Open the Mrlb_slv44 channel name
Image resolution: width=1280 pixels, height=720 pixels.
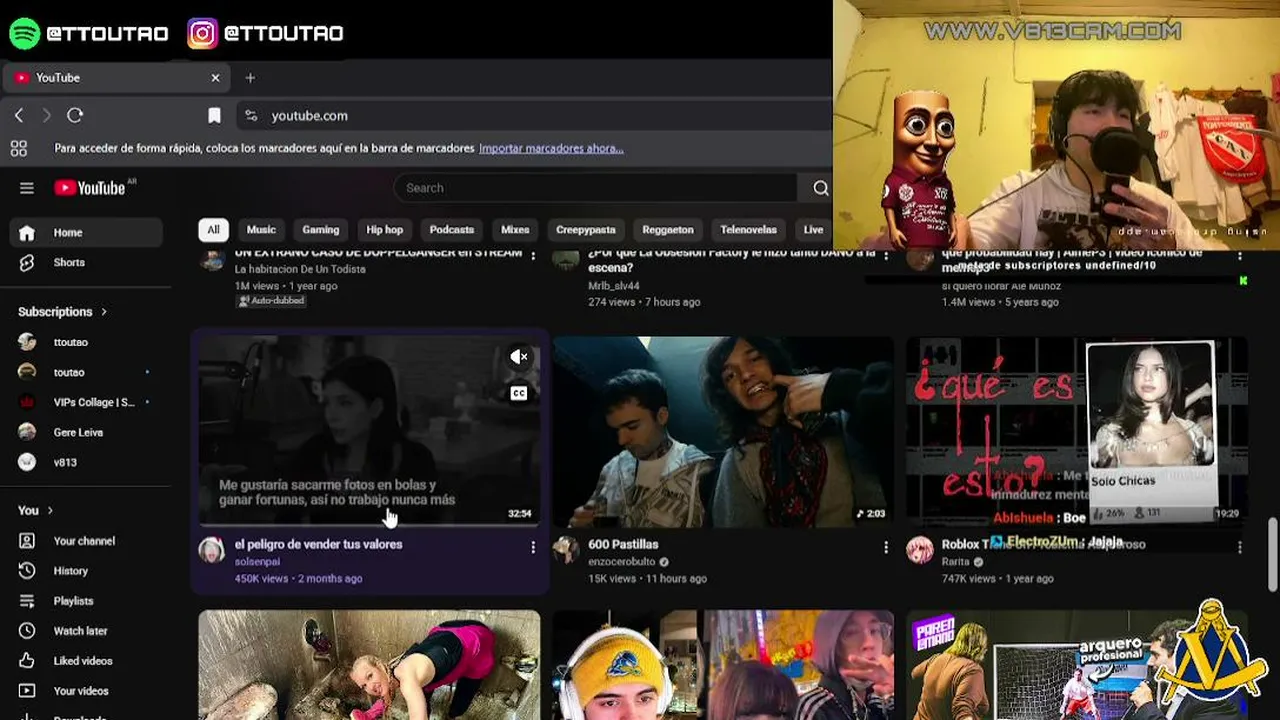pos(613,286)
